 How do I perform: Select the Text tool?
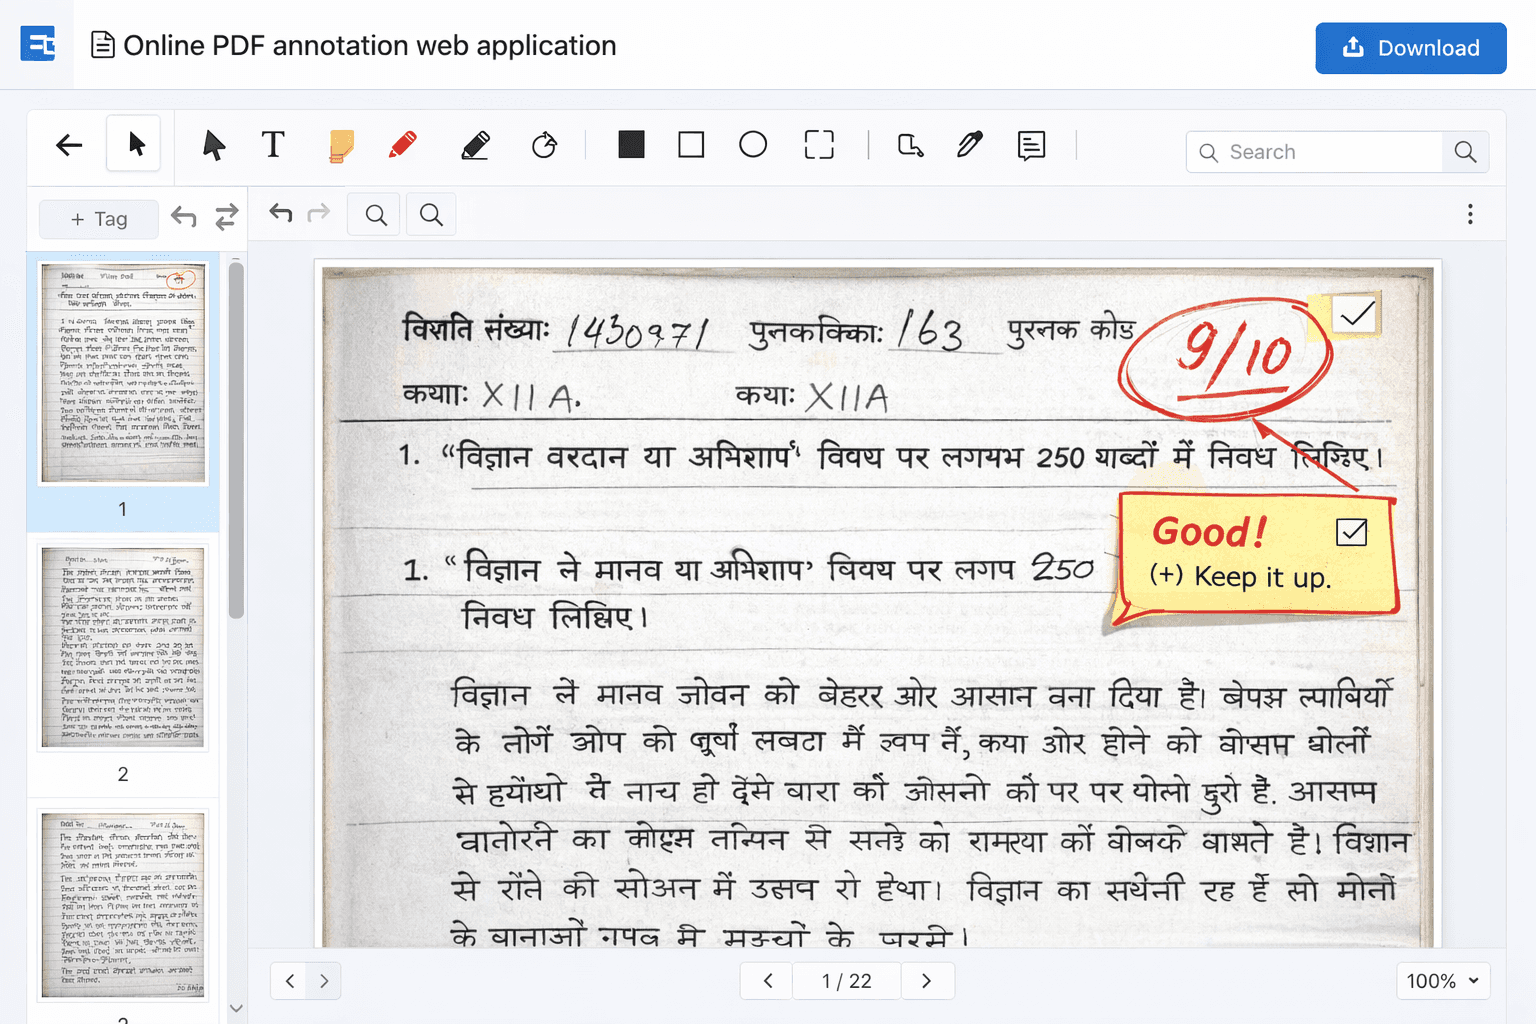(273, 145)
